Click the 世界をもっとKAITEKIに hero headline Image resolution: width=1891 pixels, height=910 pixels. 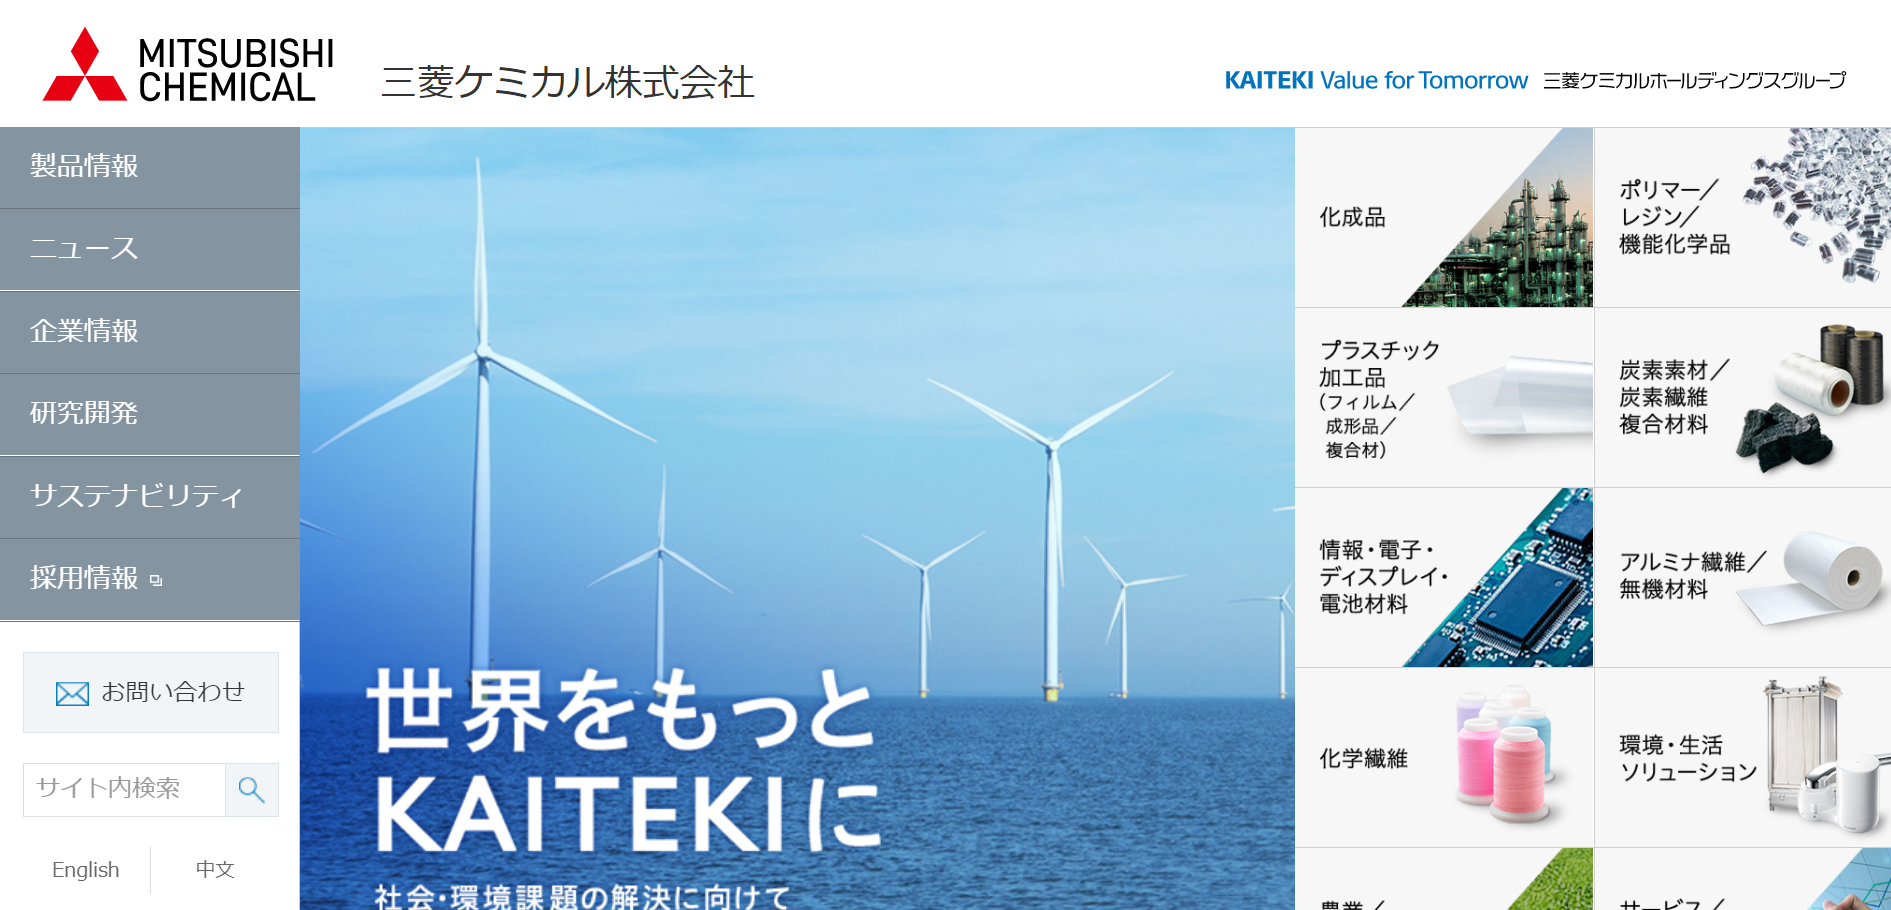(x=625, y=762)
